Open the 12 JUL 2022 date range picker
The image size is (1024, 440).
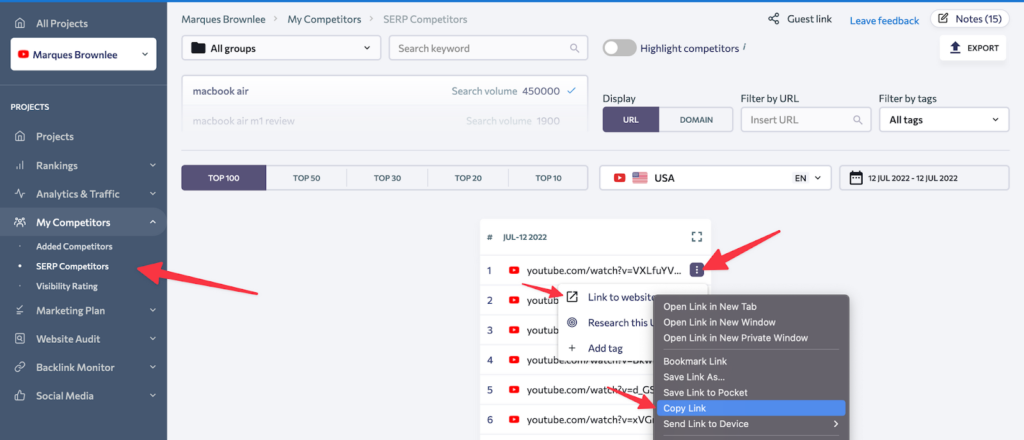[x=924, y=178]
